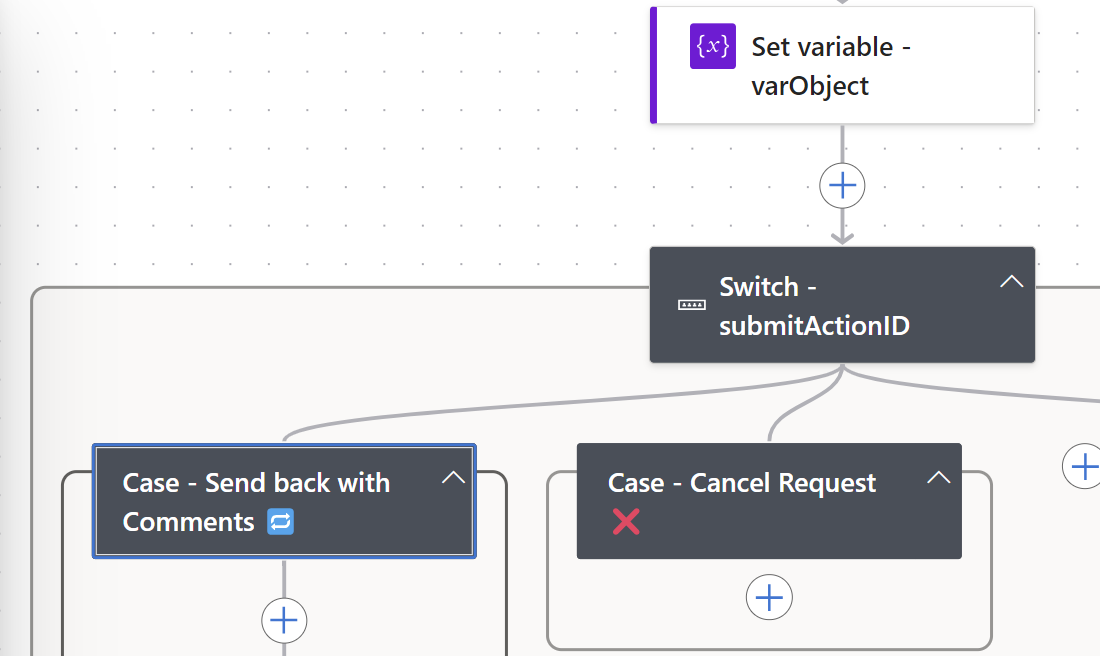Click the plus icon between Set variable and Switch

click(842, 185)
